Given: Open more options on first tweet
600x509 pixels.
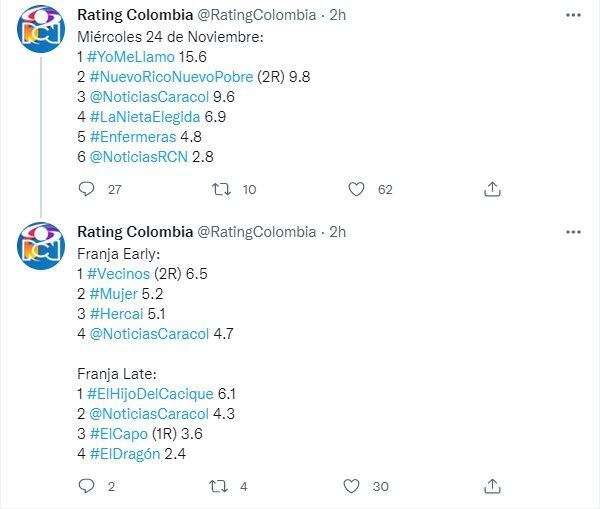Looking at the screenshot, I should 572,15.
